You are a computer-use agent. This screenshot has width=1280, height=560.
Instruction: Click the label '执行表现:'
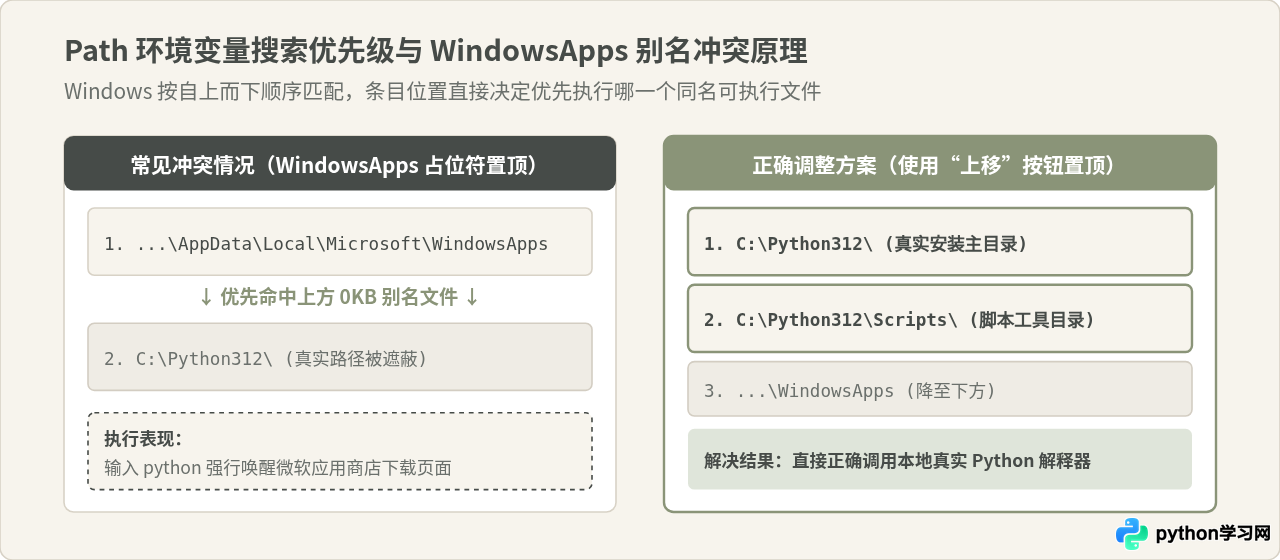tap(142, 439)
